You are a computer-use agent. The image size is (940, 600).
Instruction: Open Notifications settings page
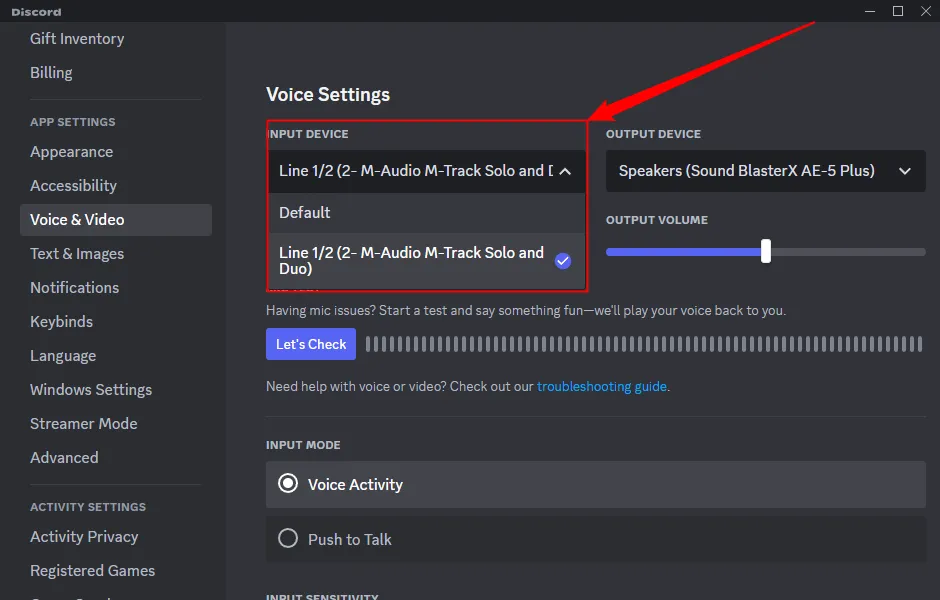(74, 288)
